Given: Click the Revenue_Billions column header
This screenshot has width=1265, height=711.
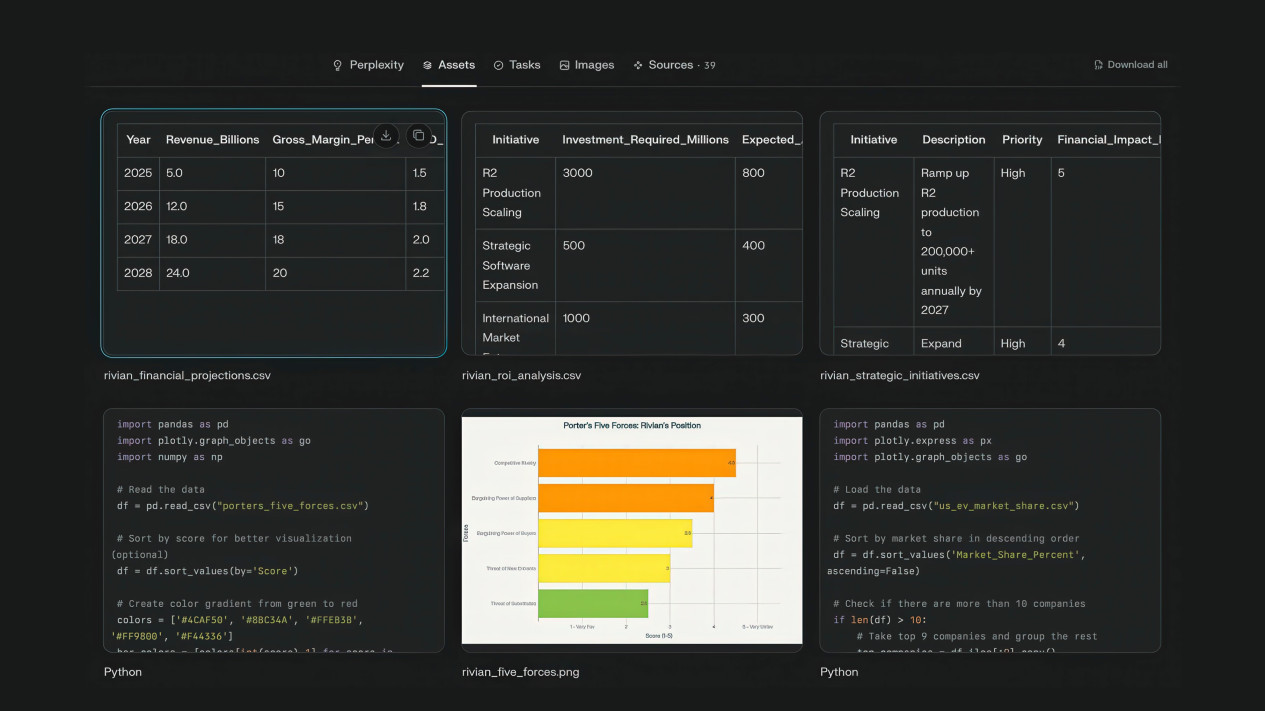Looking at the screenshot, I should pos(212,140).
